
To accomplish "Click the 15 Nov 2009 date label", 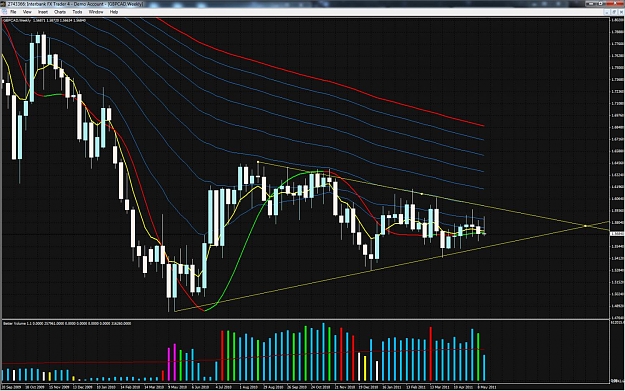I will 59,387.
